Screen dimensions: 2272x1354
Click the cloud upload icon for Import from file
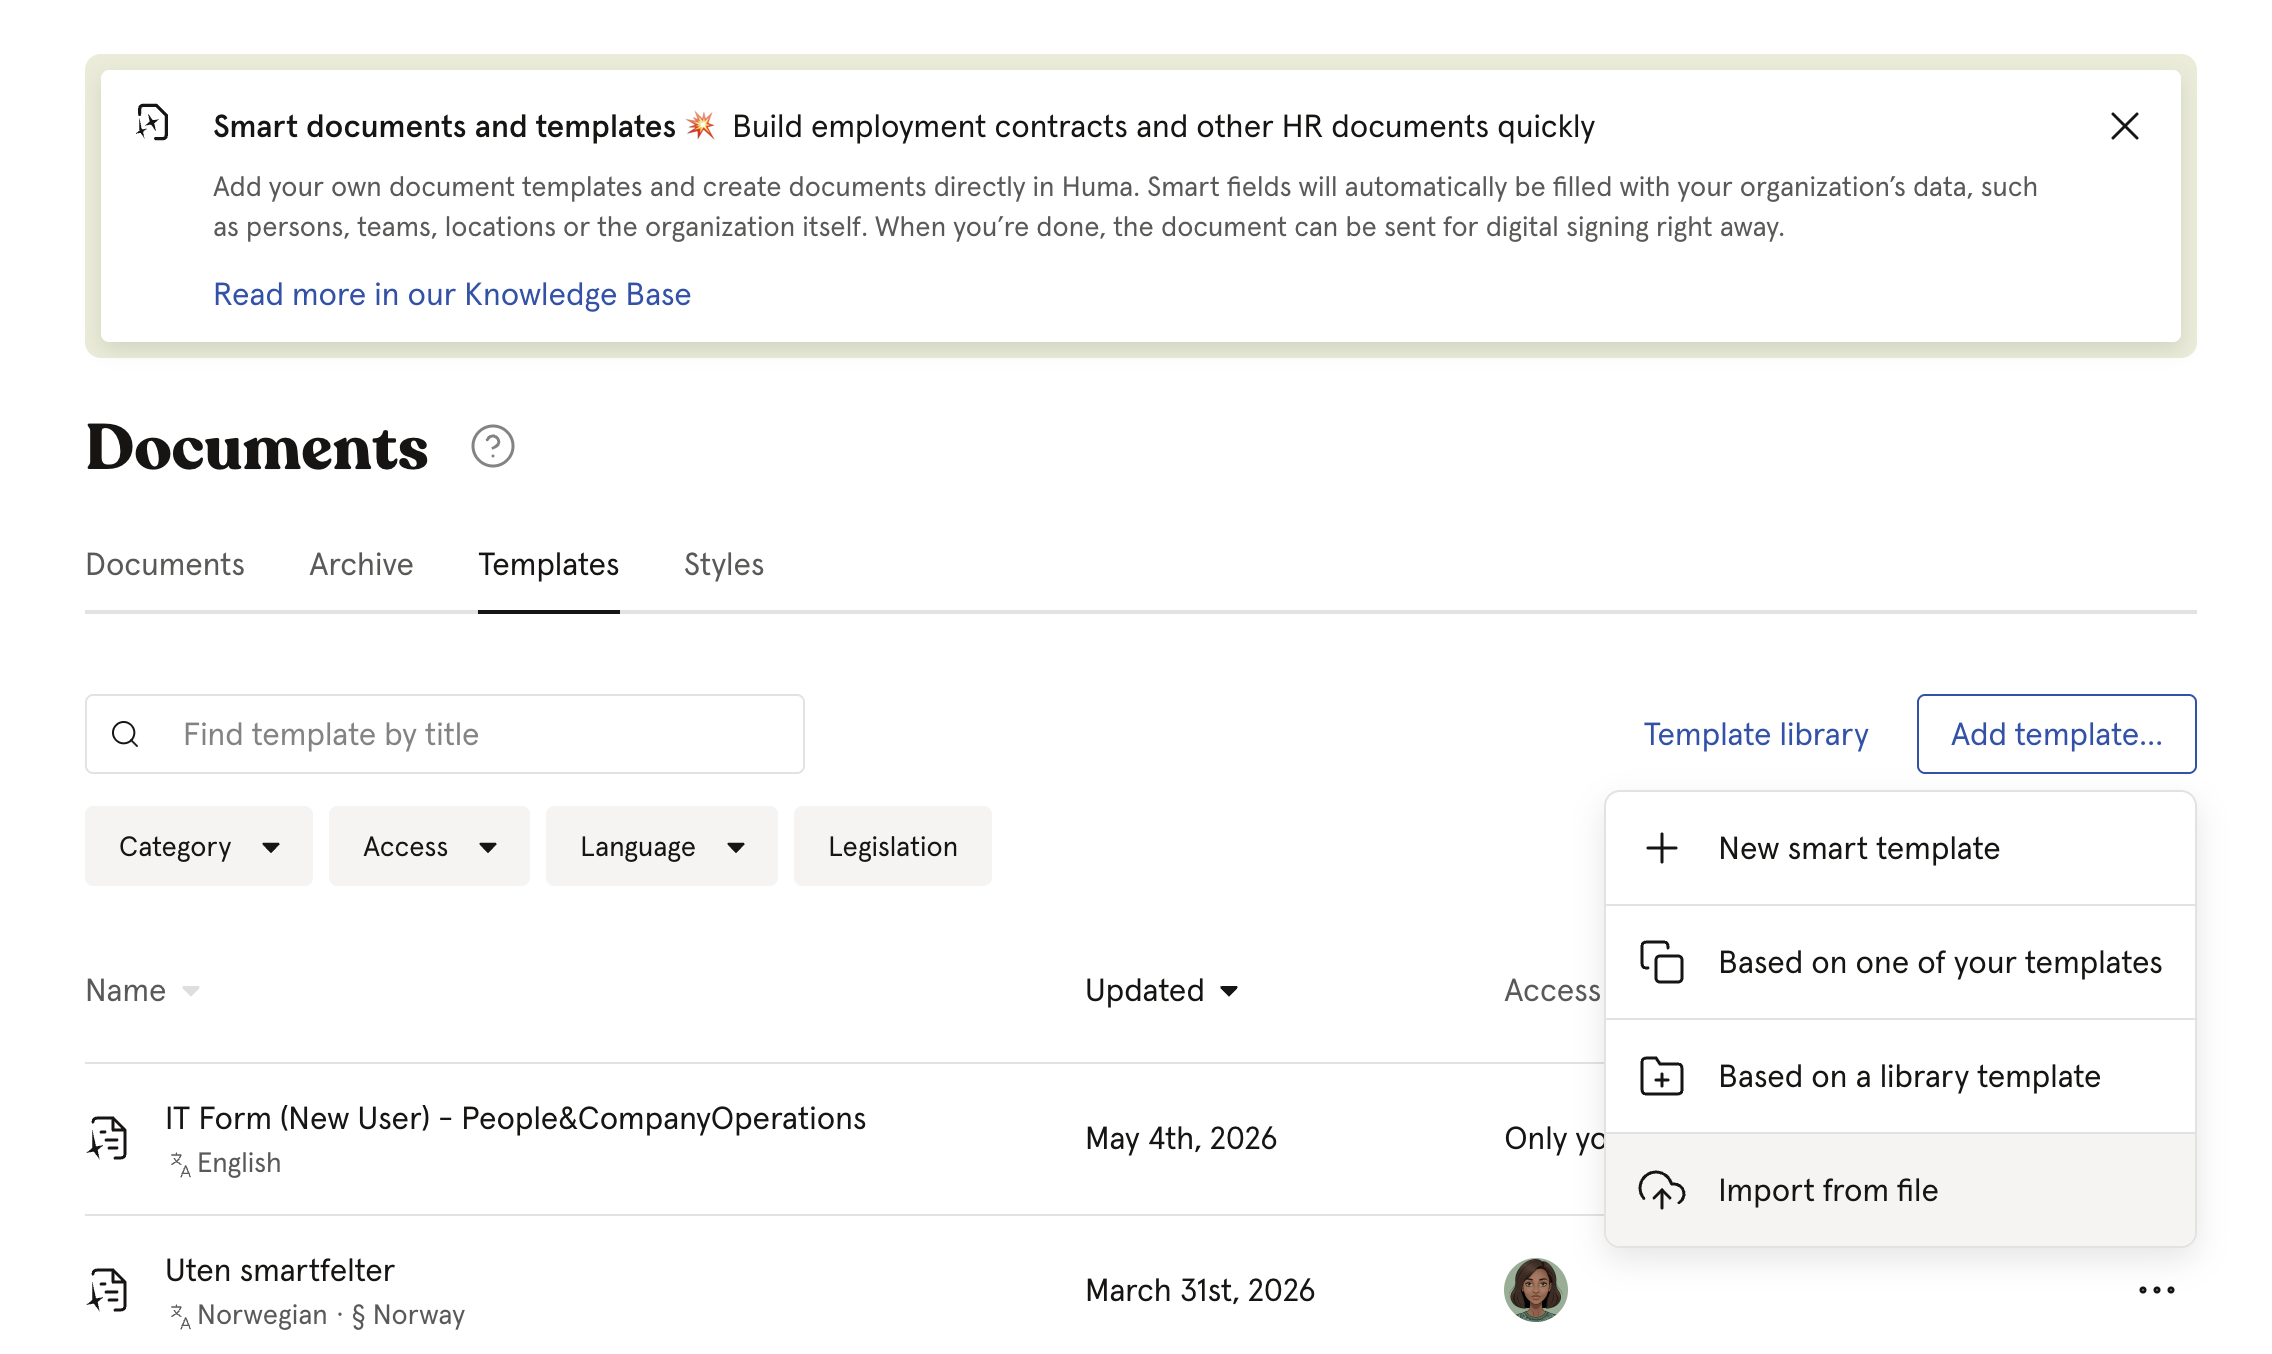click(1661, 1190)
